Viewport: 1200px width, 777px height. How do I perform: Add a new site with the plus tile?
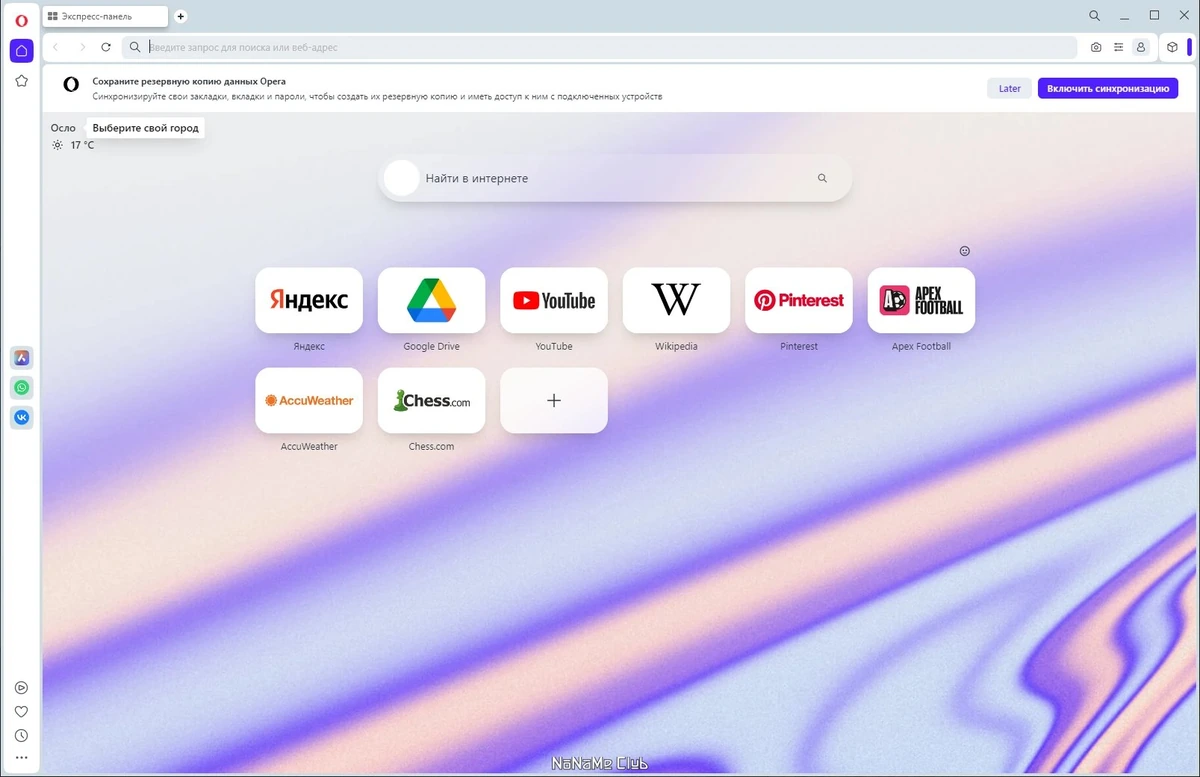coord(554,400)
